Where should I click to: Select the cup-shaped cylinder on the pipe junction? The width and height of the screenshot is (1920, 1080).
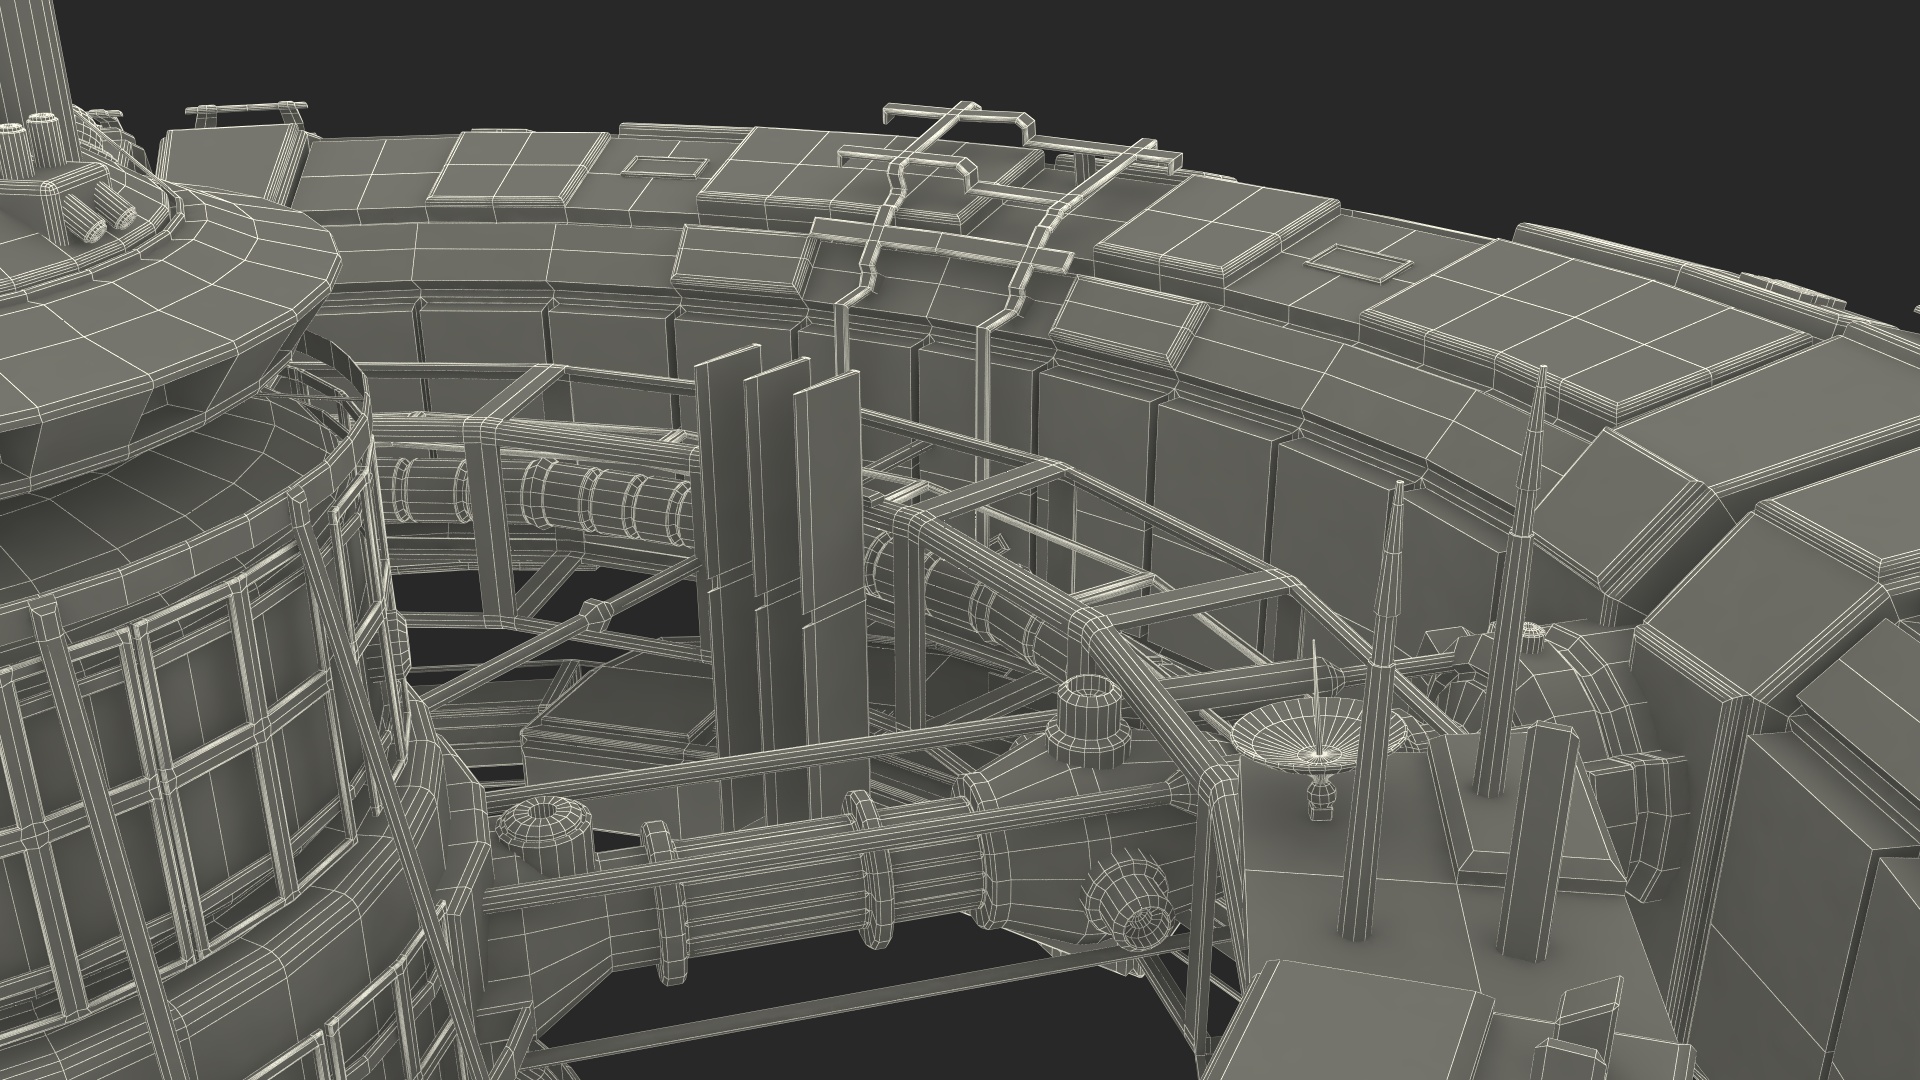[1088, 708]
